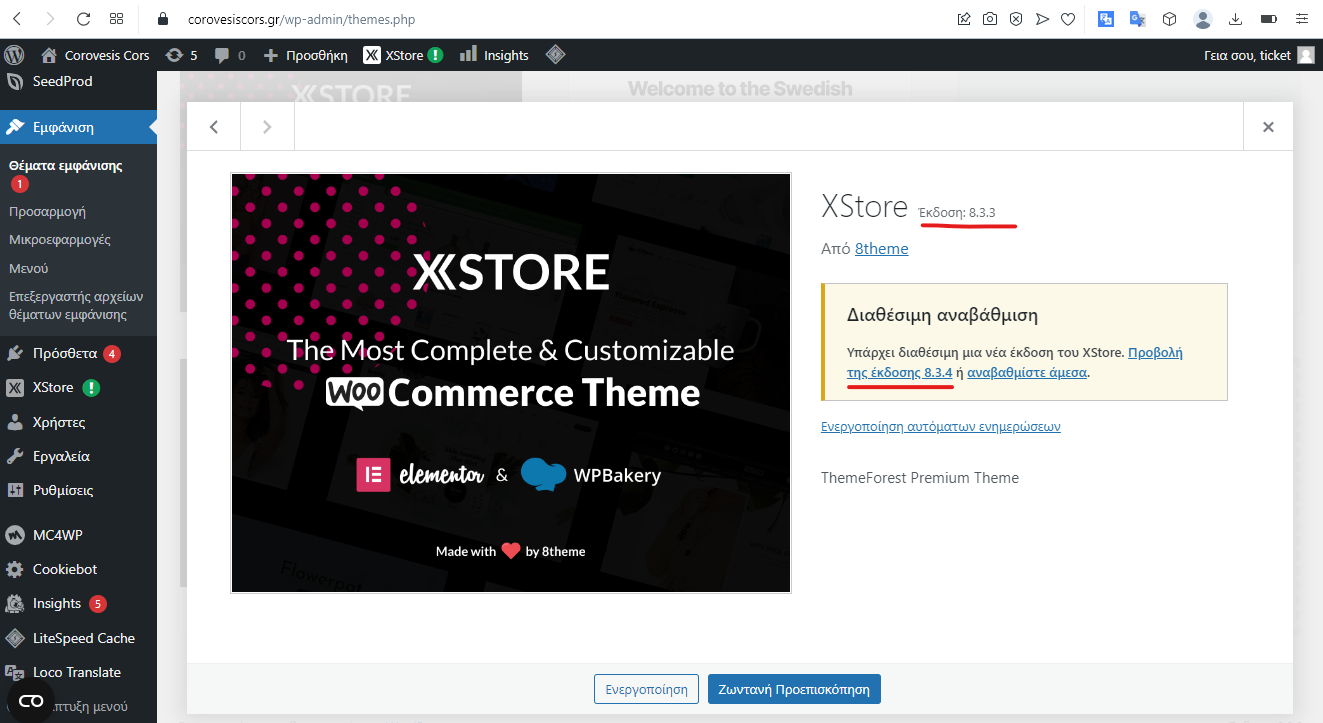
Task: Open the Προσθήκη new content menu
Action: [x=305, y=55]
